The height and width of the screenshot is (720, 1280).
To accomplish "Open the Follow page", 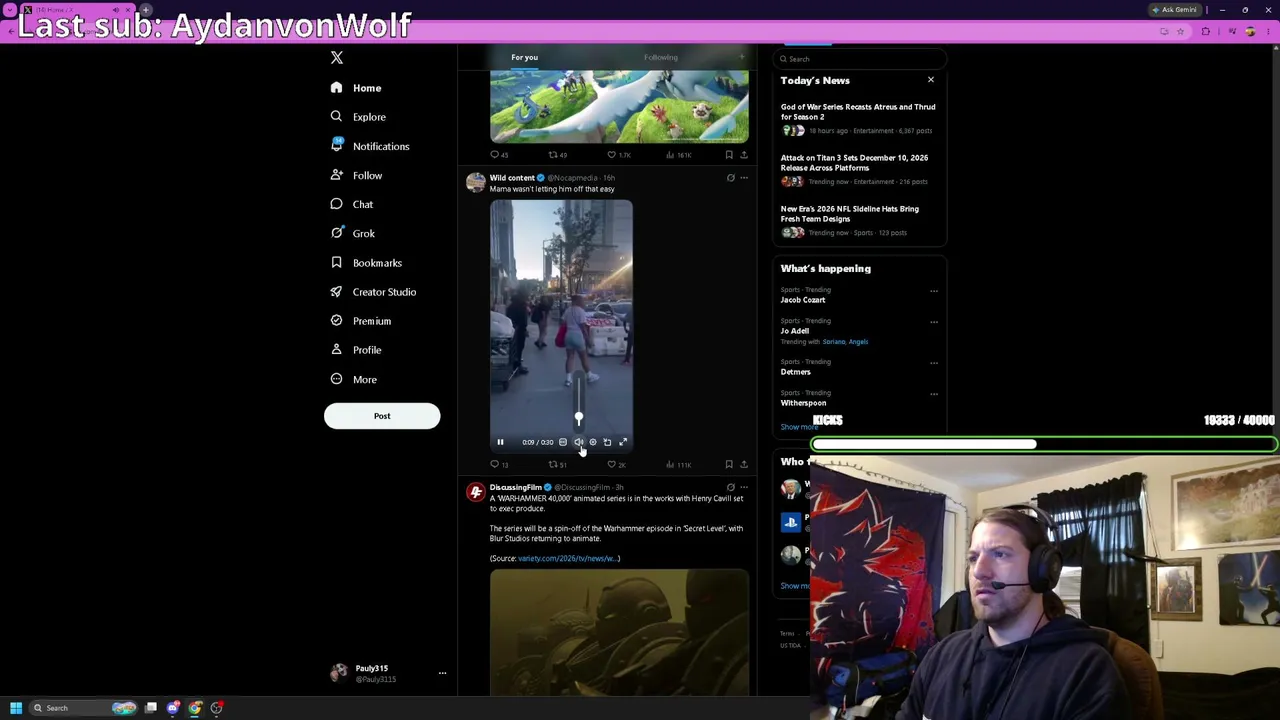I will (x=356, y=175).
